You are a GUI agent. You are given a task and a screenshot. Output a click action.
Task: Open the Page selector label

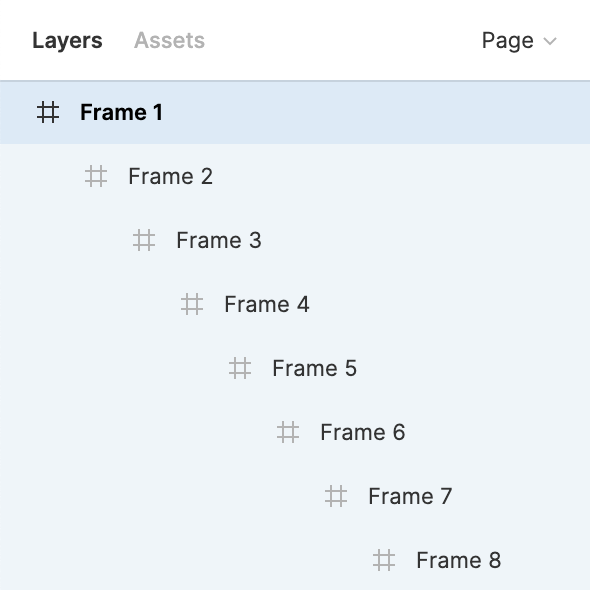508,41
